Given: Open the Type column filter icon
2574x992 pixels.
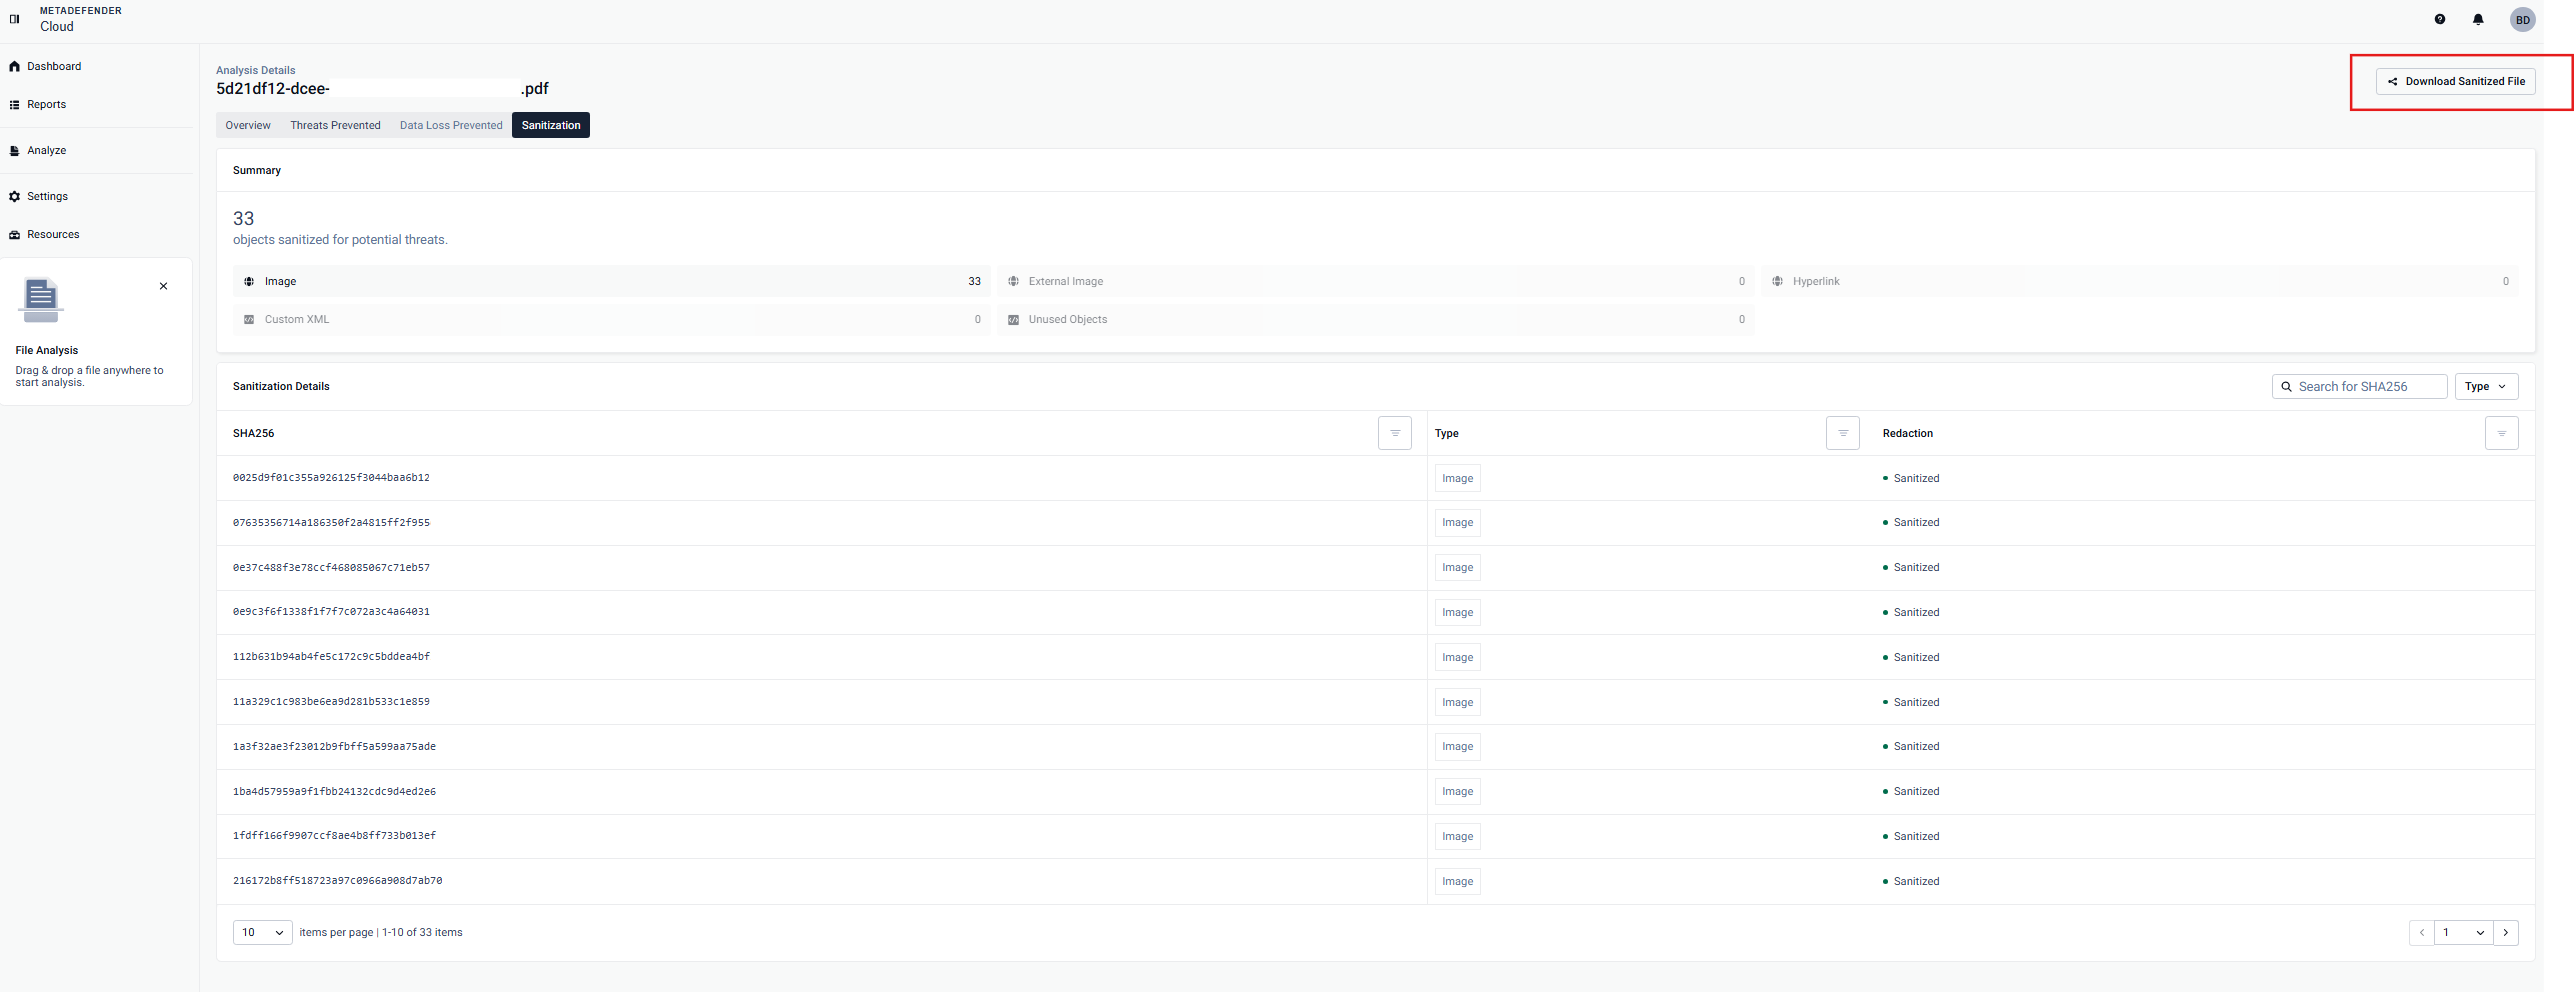Looking at the screenshot, I should [x=1842, y=433].
